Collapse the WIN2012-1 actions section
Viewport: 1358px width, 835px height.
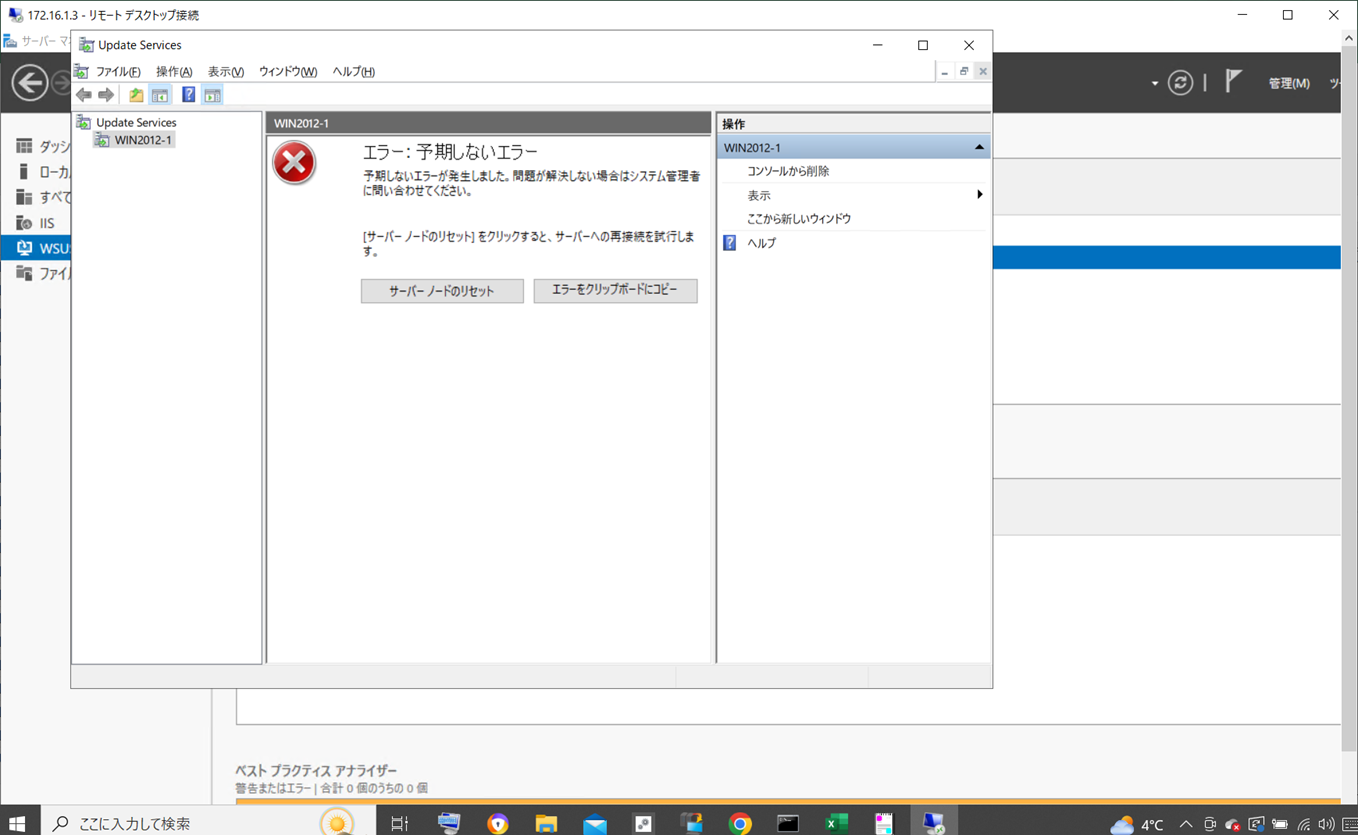click(x=979, y=148)
